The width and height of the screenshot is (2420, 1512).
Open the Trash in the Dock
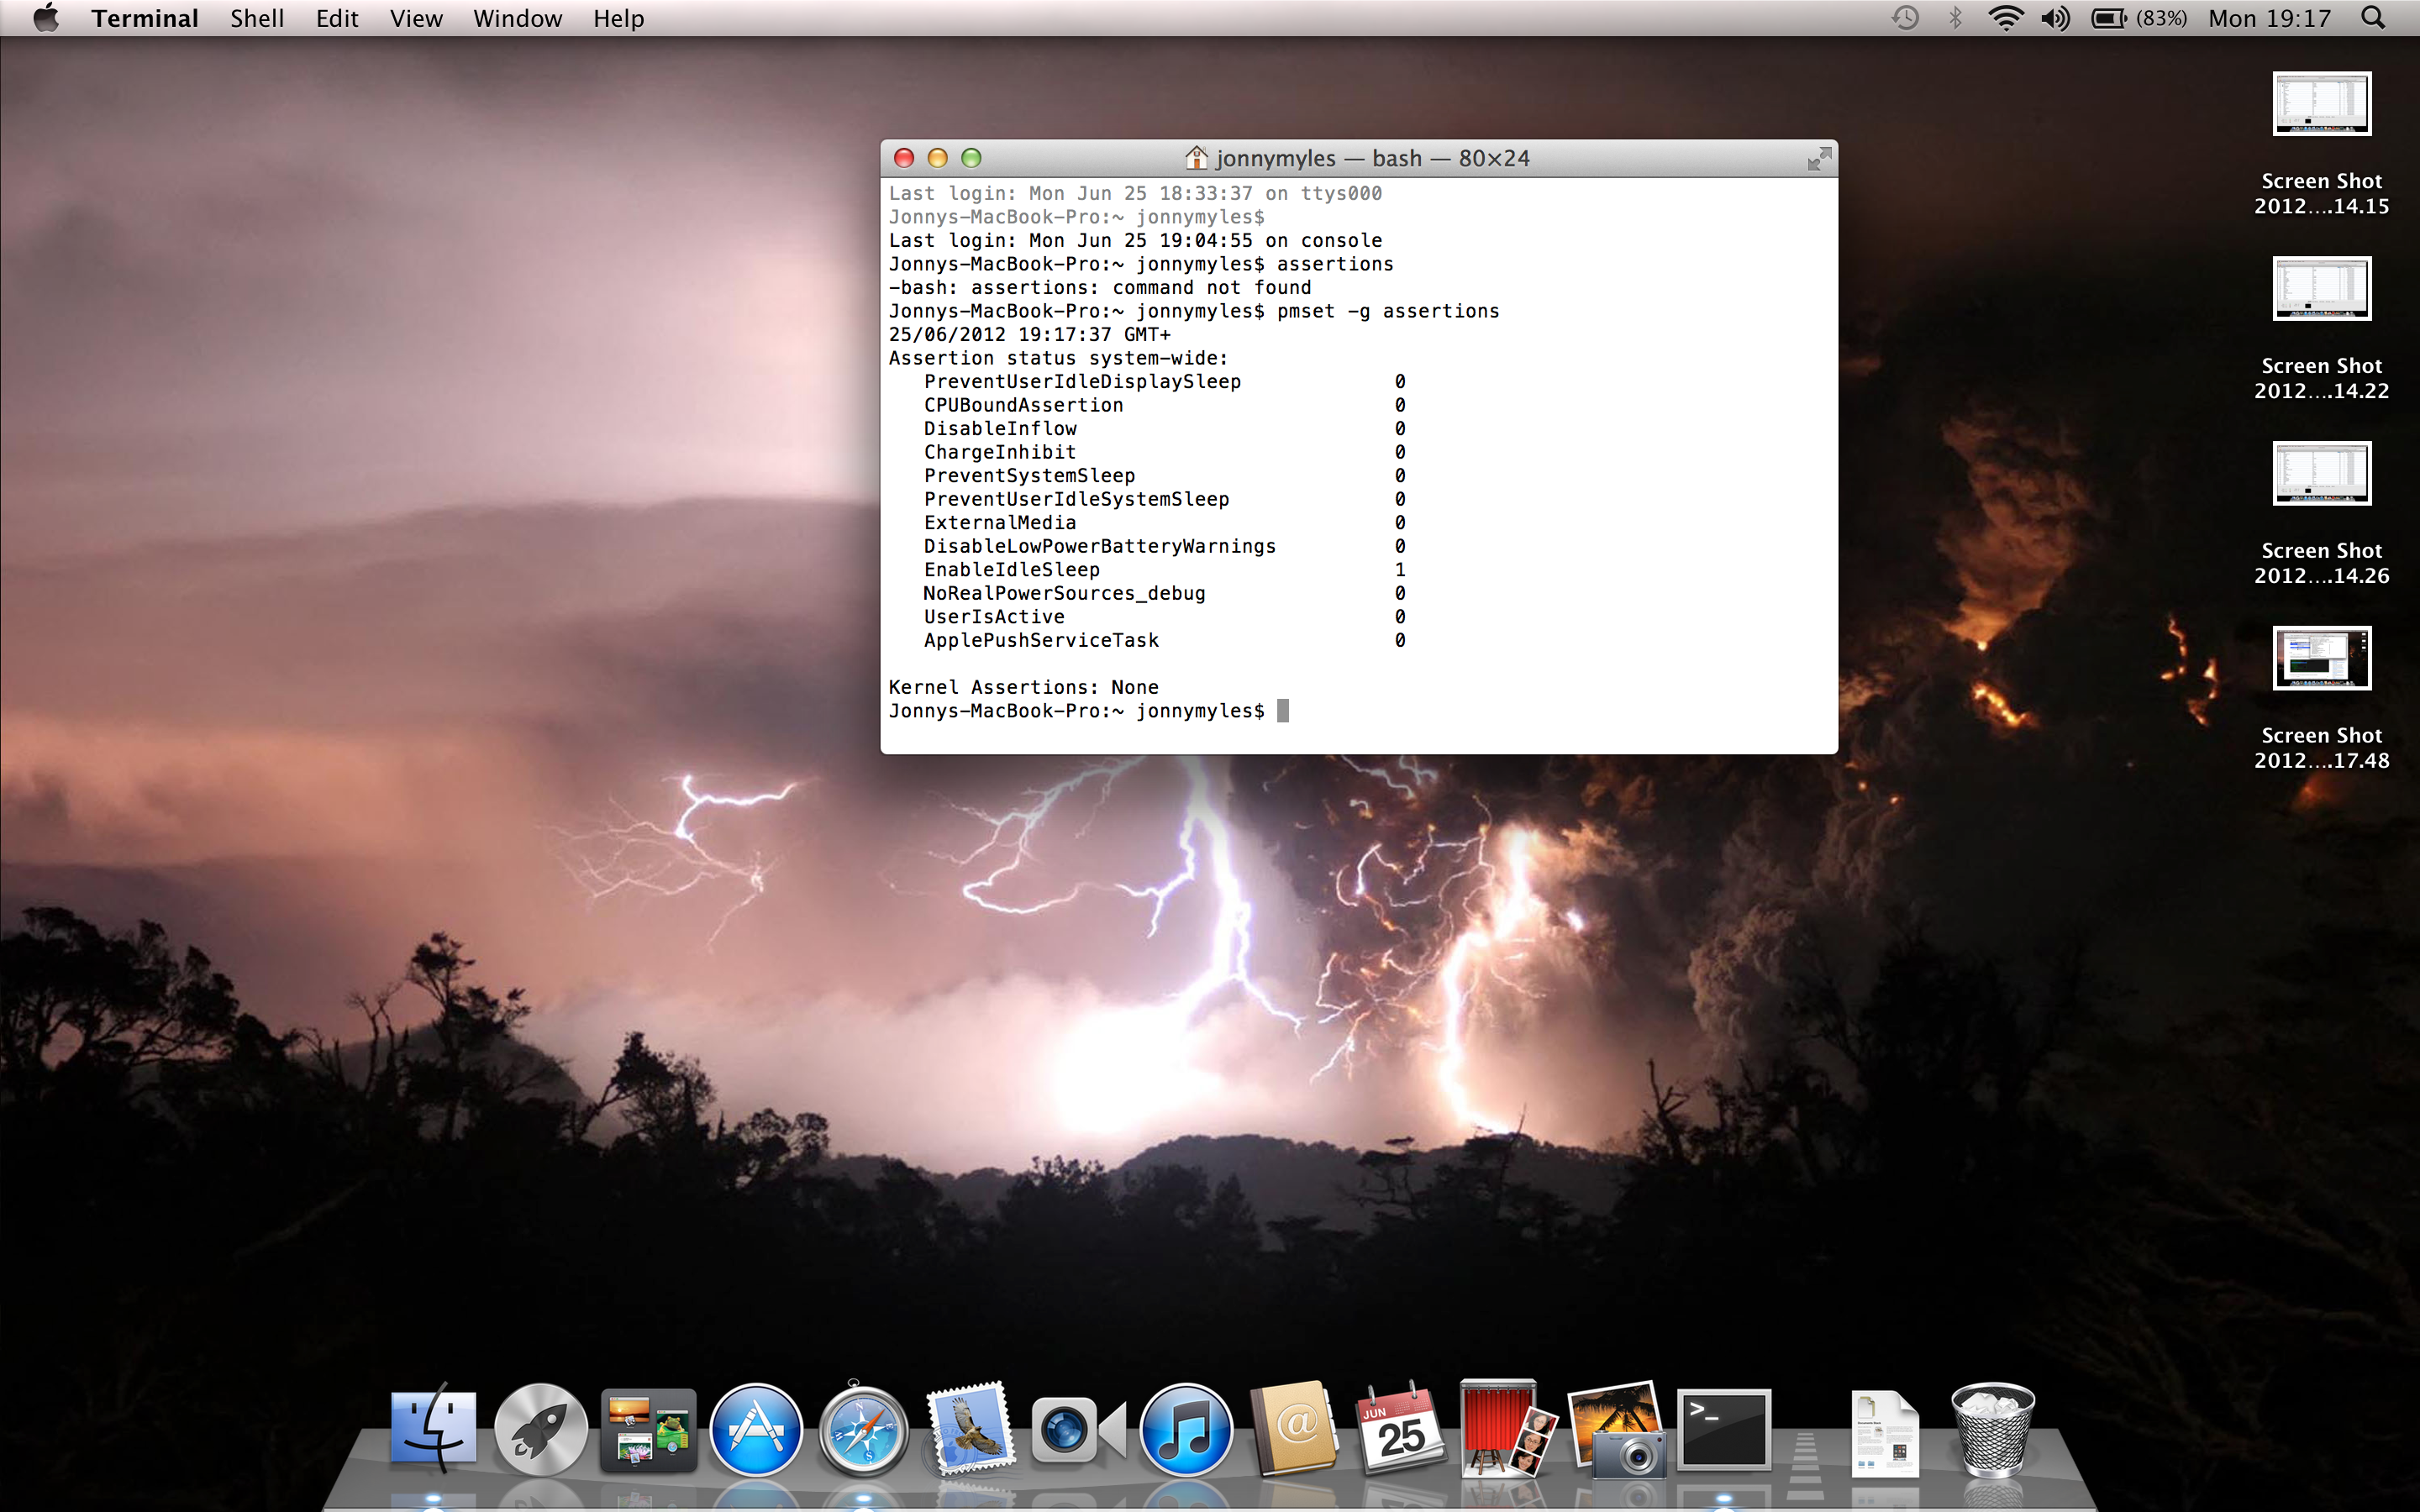coord(1993,1430)
